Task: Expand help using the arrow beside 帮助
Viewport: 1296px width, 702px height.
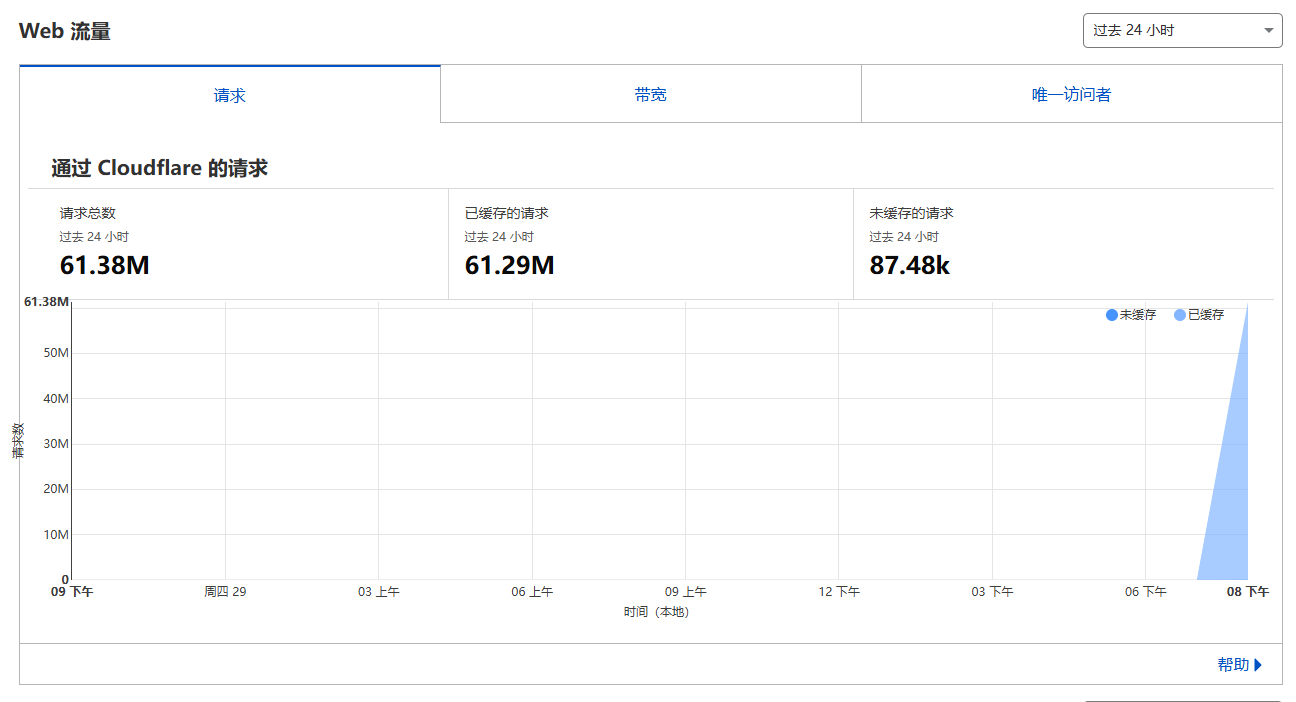Action: coord(1258,665)
